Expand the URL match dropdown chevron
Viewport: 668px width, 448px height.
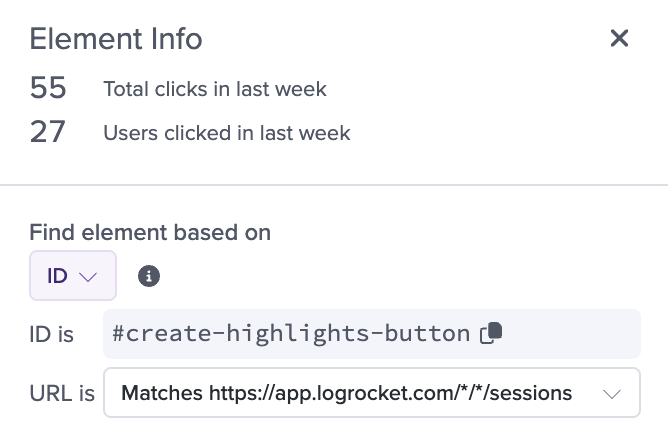click(x=612, y=393)
